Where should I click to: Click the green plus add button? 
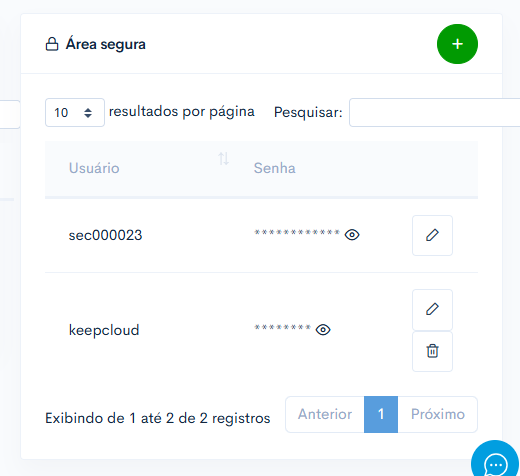click(x=457, y=44)
